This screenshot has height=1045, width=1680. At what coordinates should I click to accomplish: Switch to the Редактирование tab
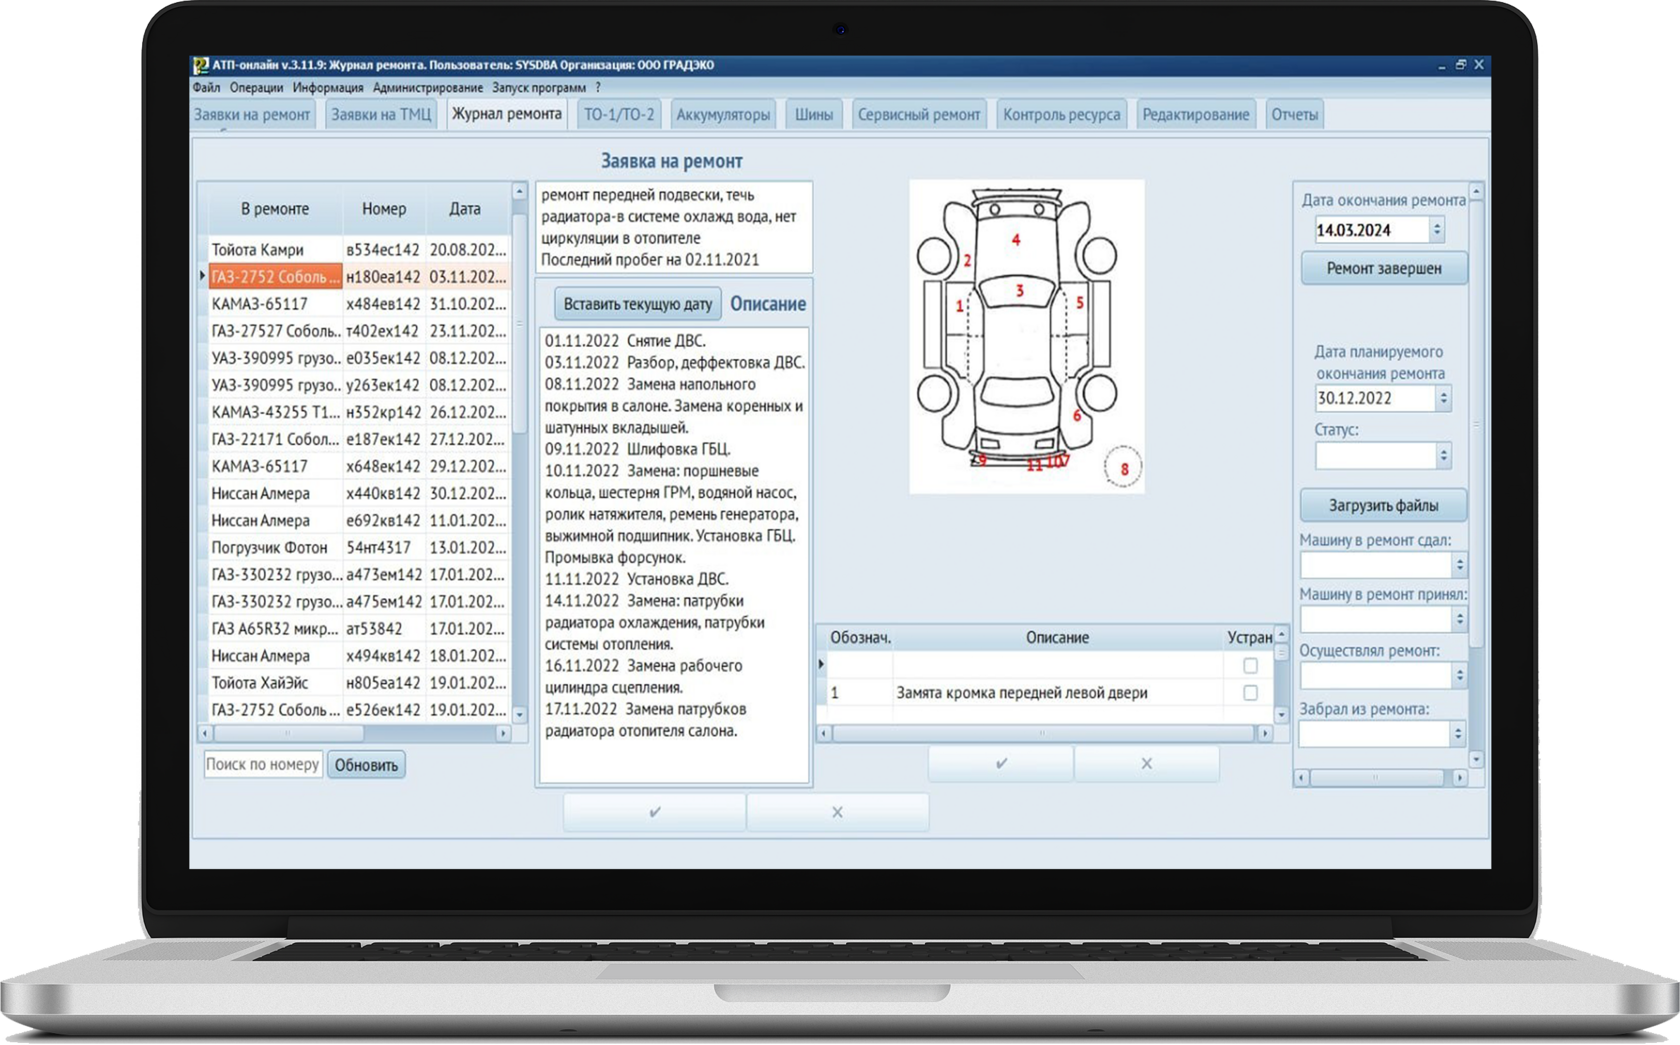1196,114
